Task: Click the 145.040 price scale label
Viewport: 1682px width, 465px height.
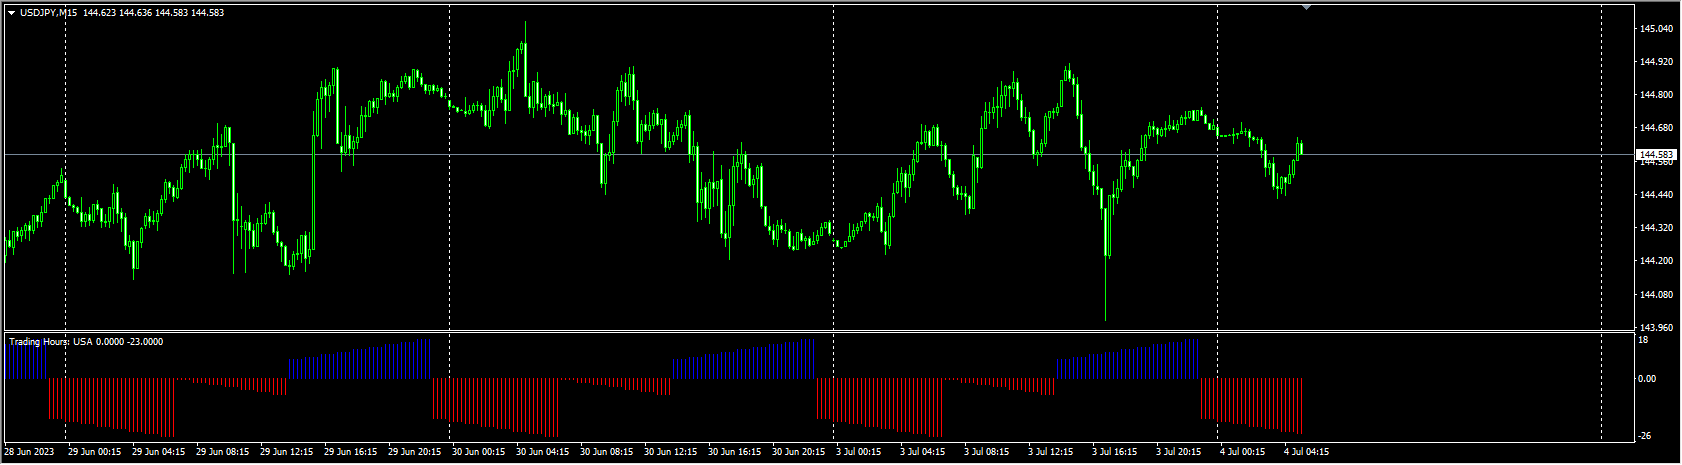Action: tap(1656, 29)
